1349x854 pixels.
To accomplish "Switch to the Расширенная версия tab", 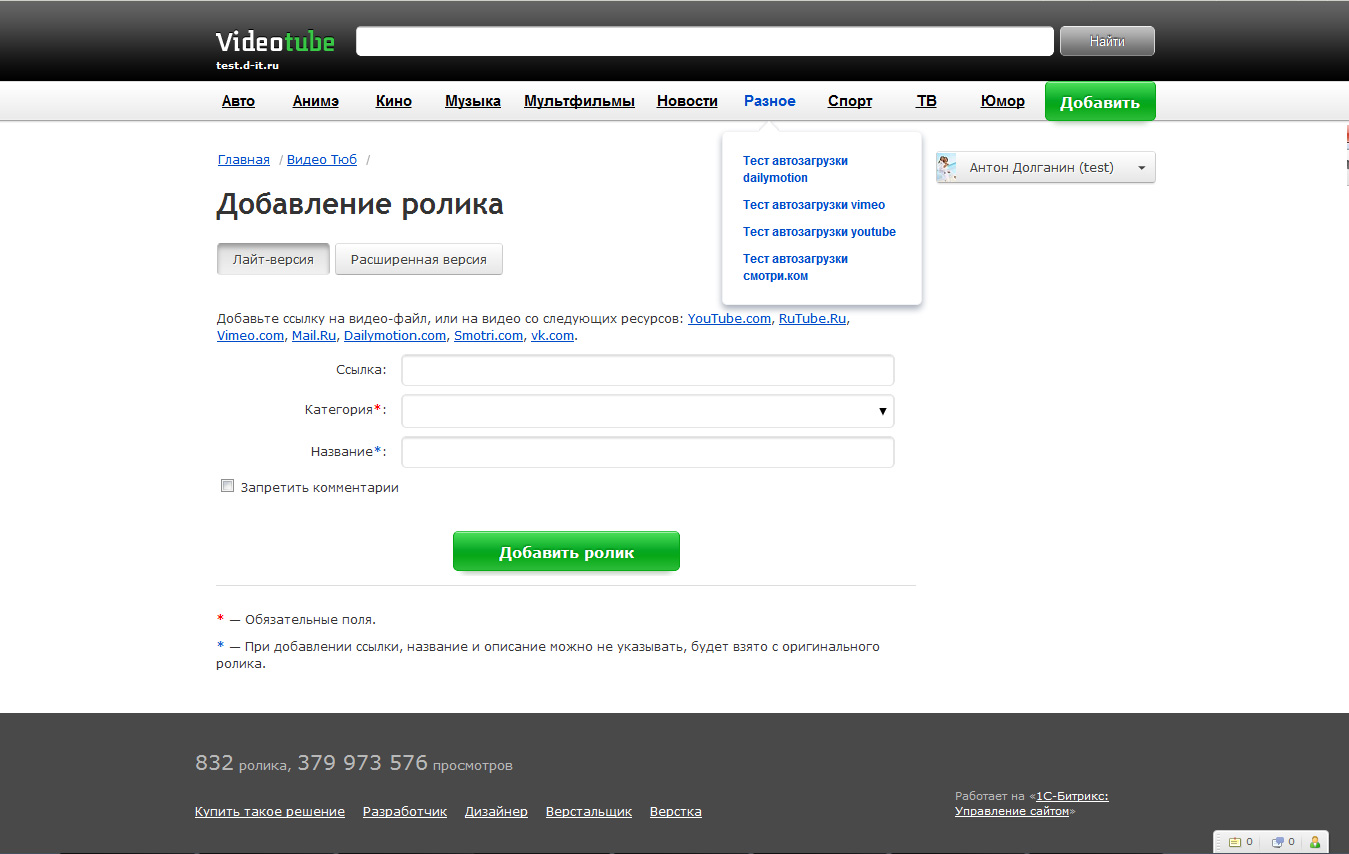I will pyautogui.click(x=418, y=259).
